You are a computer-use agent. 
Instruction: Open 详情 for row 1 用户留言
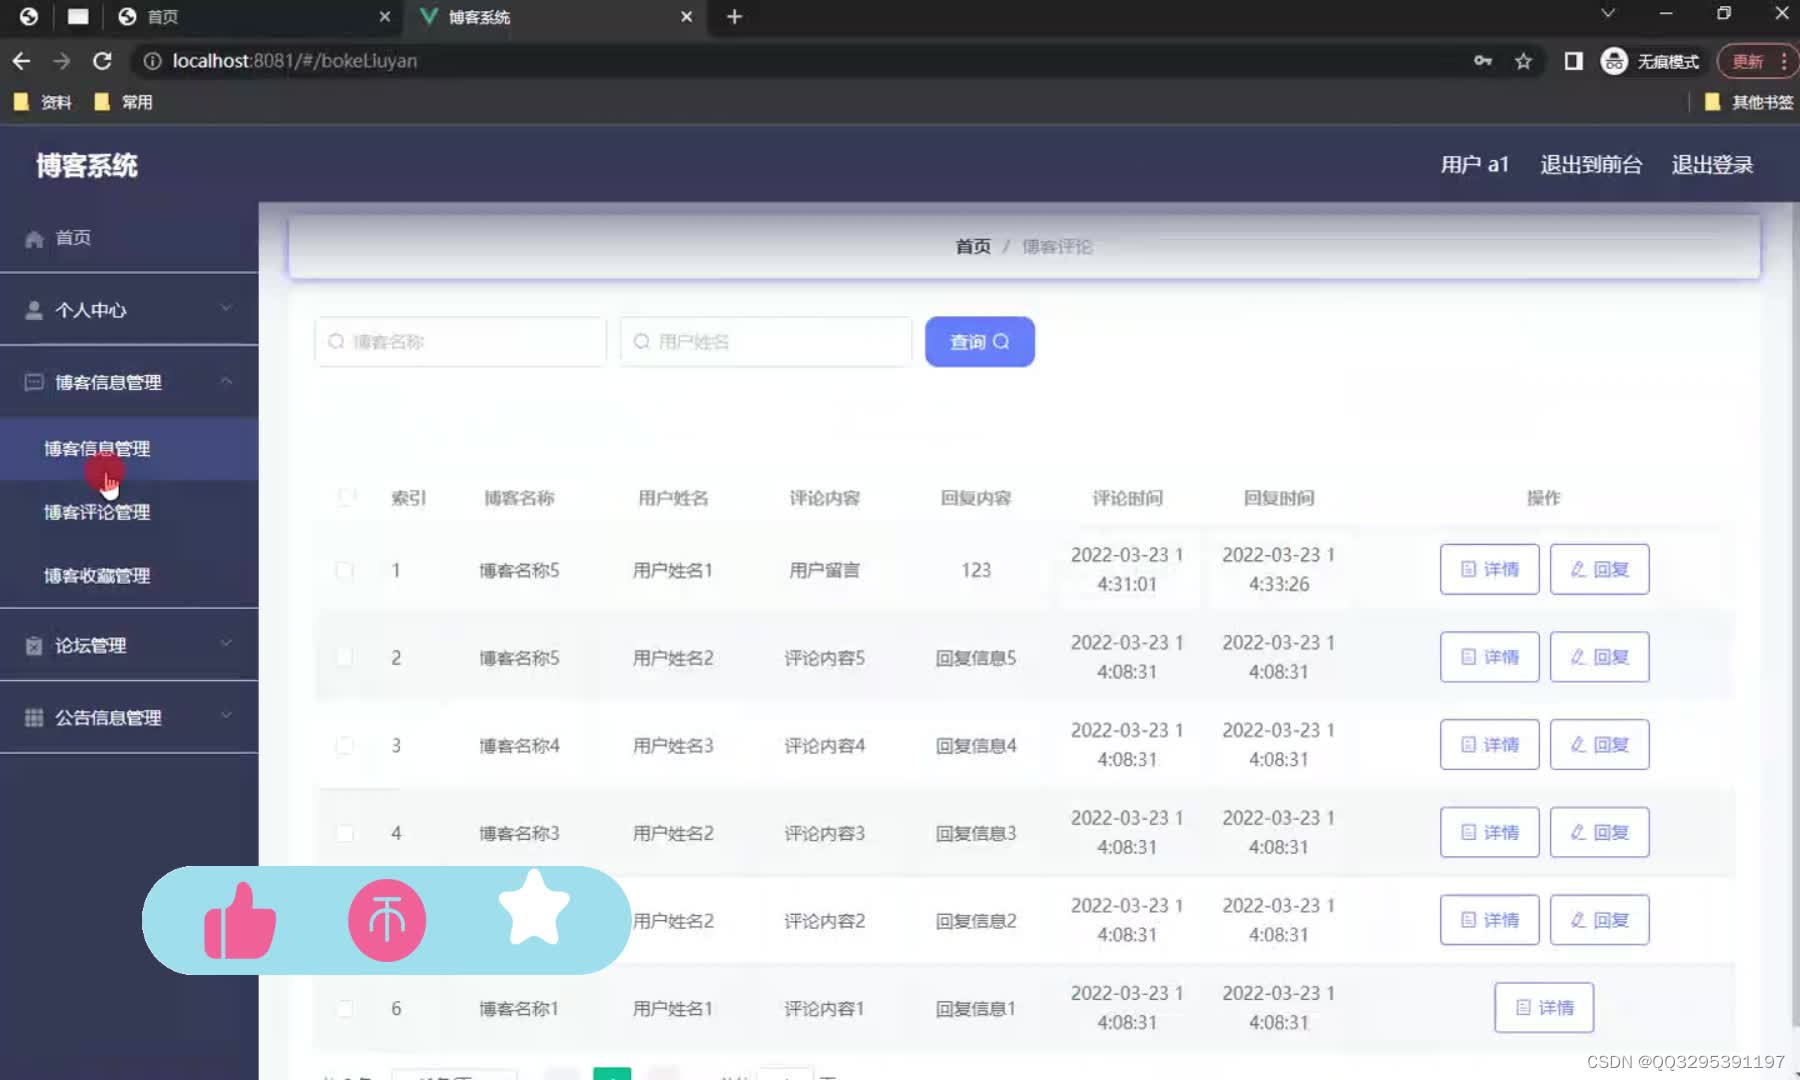pyautogui.click(x=1490, y=569)
